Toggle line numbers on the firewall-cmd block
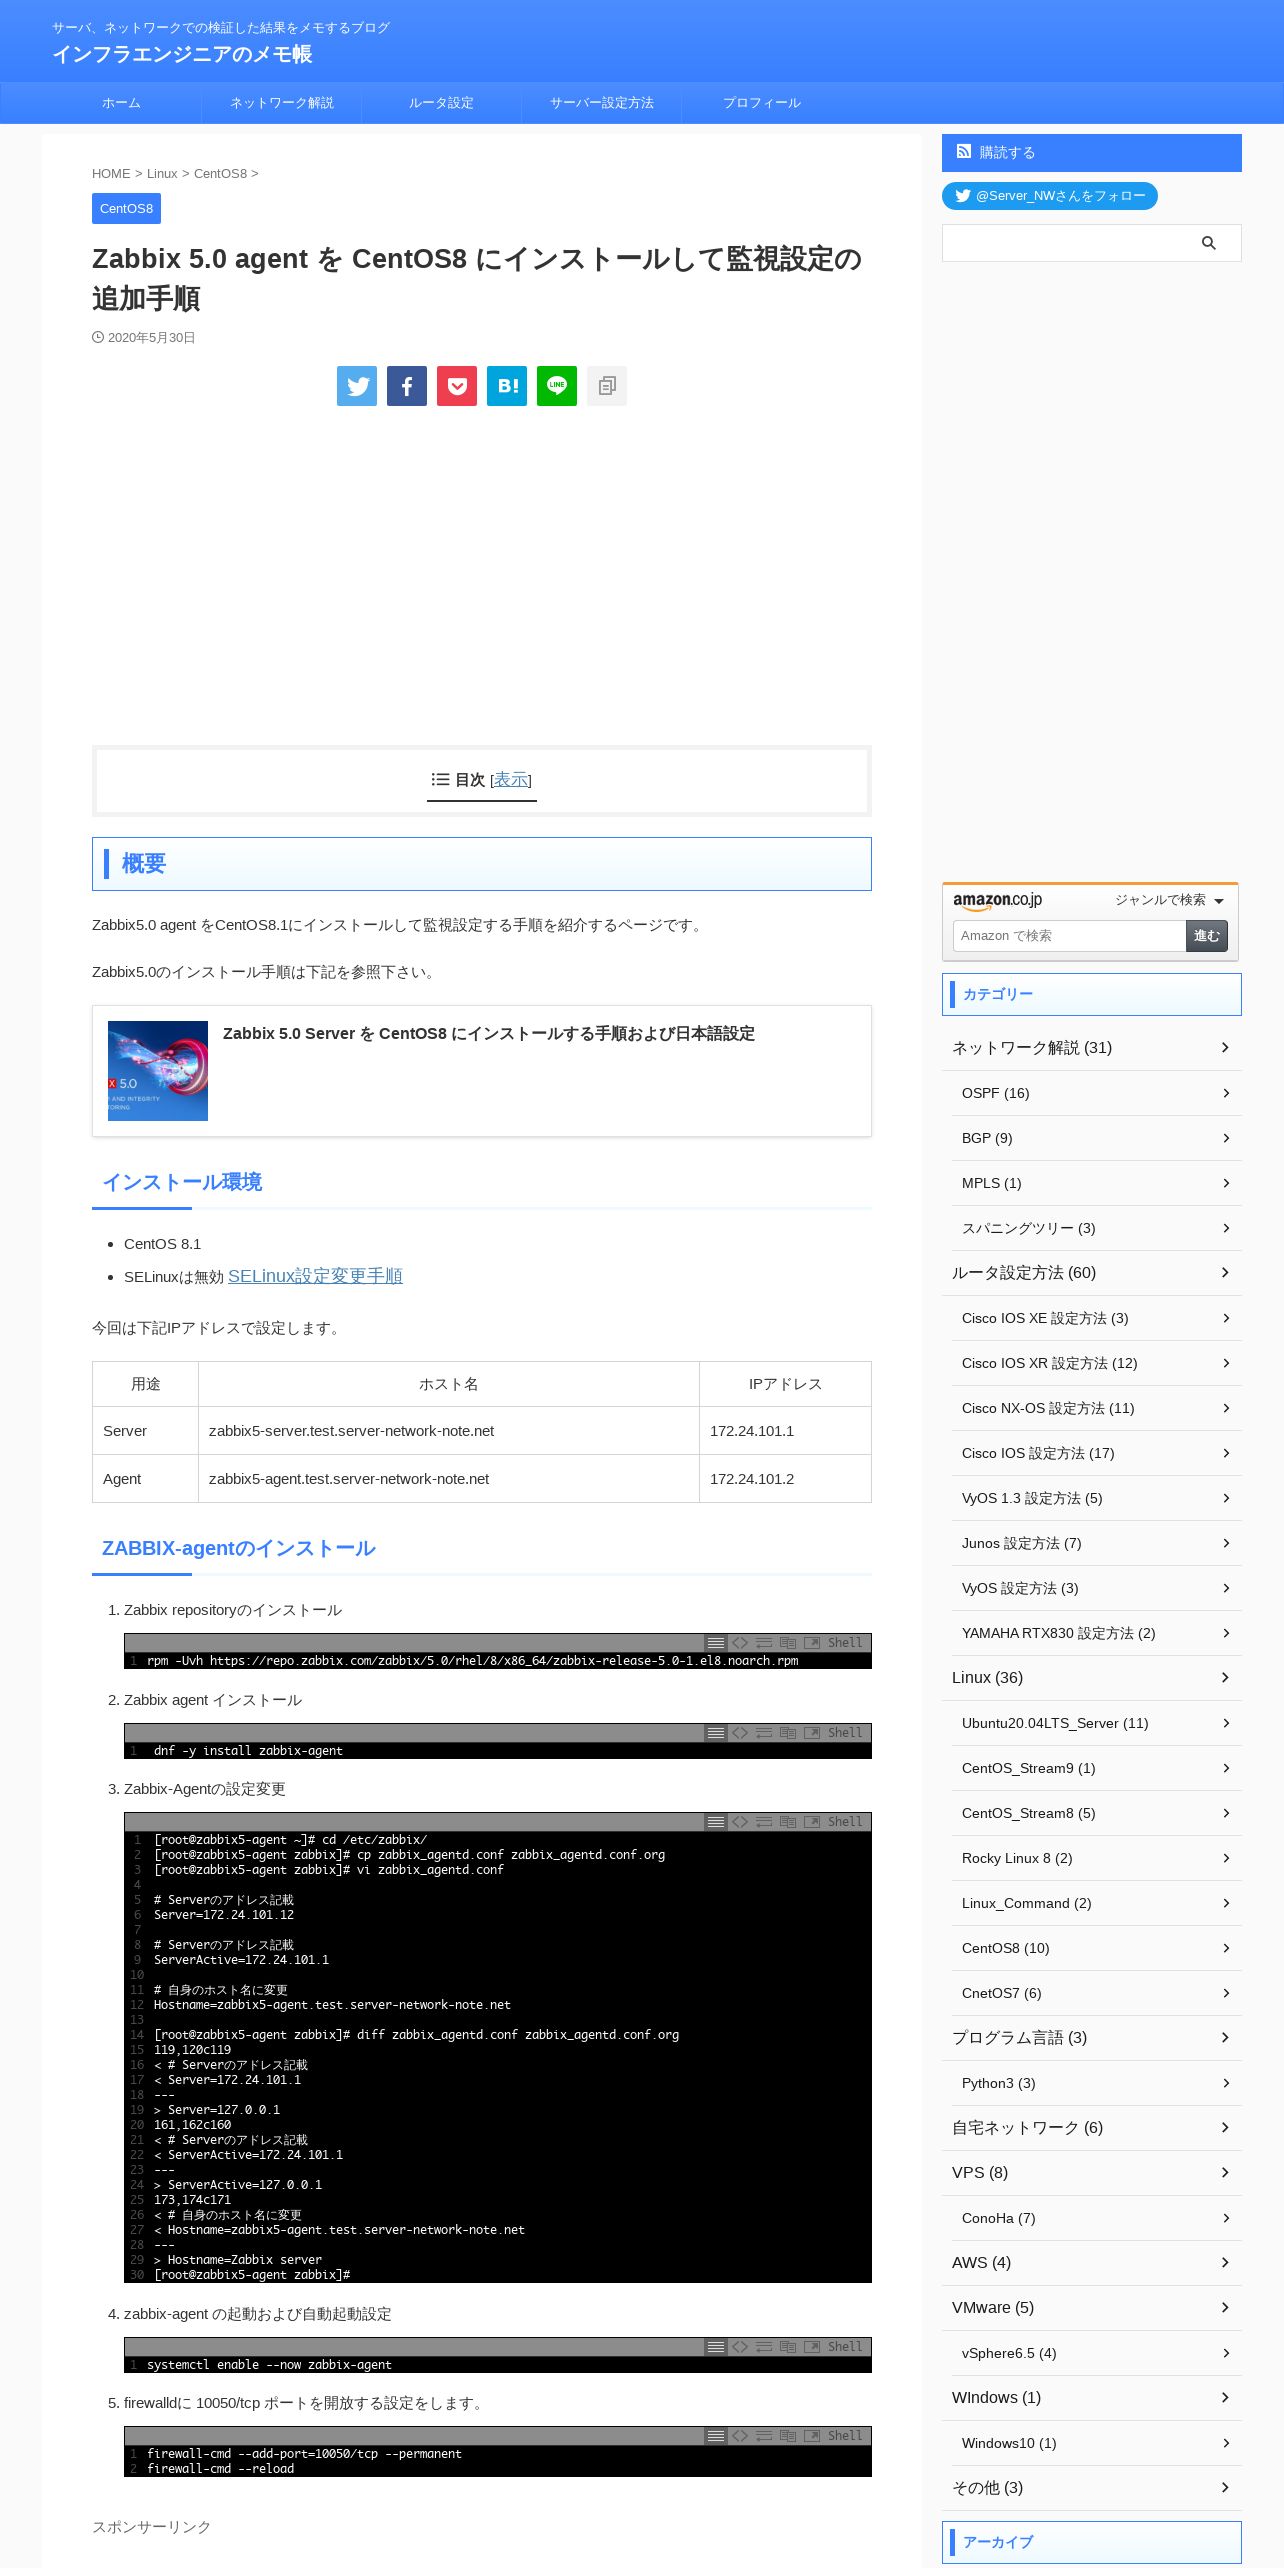 click(716, 2436)
